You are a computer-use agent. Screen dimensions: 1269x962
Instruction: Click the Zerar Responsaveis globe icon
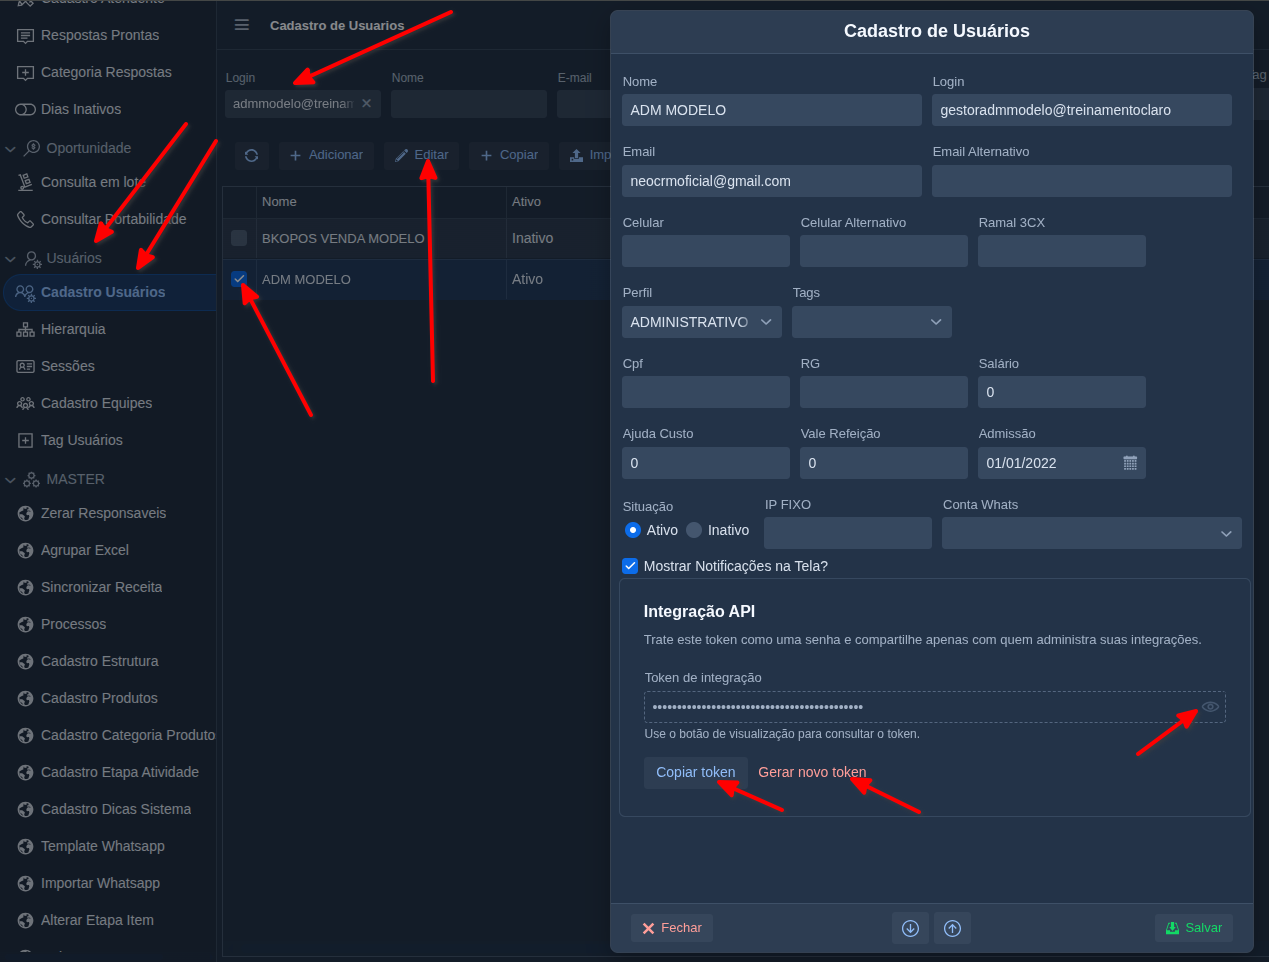coord(25,514)
